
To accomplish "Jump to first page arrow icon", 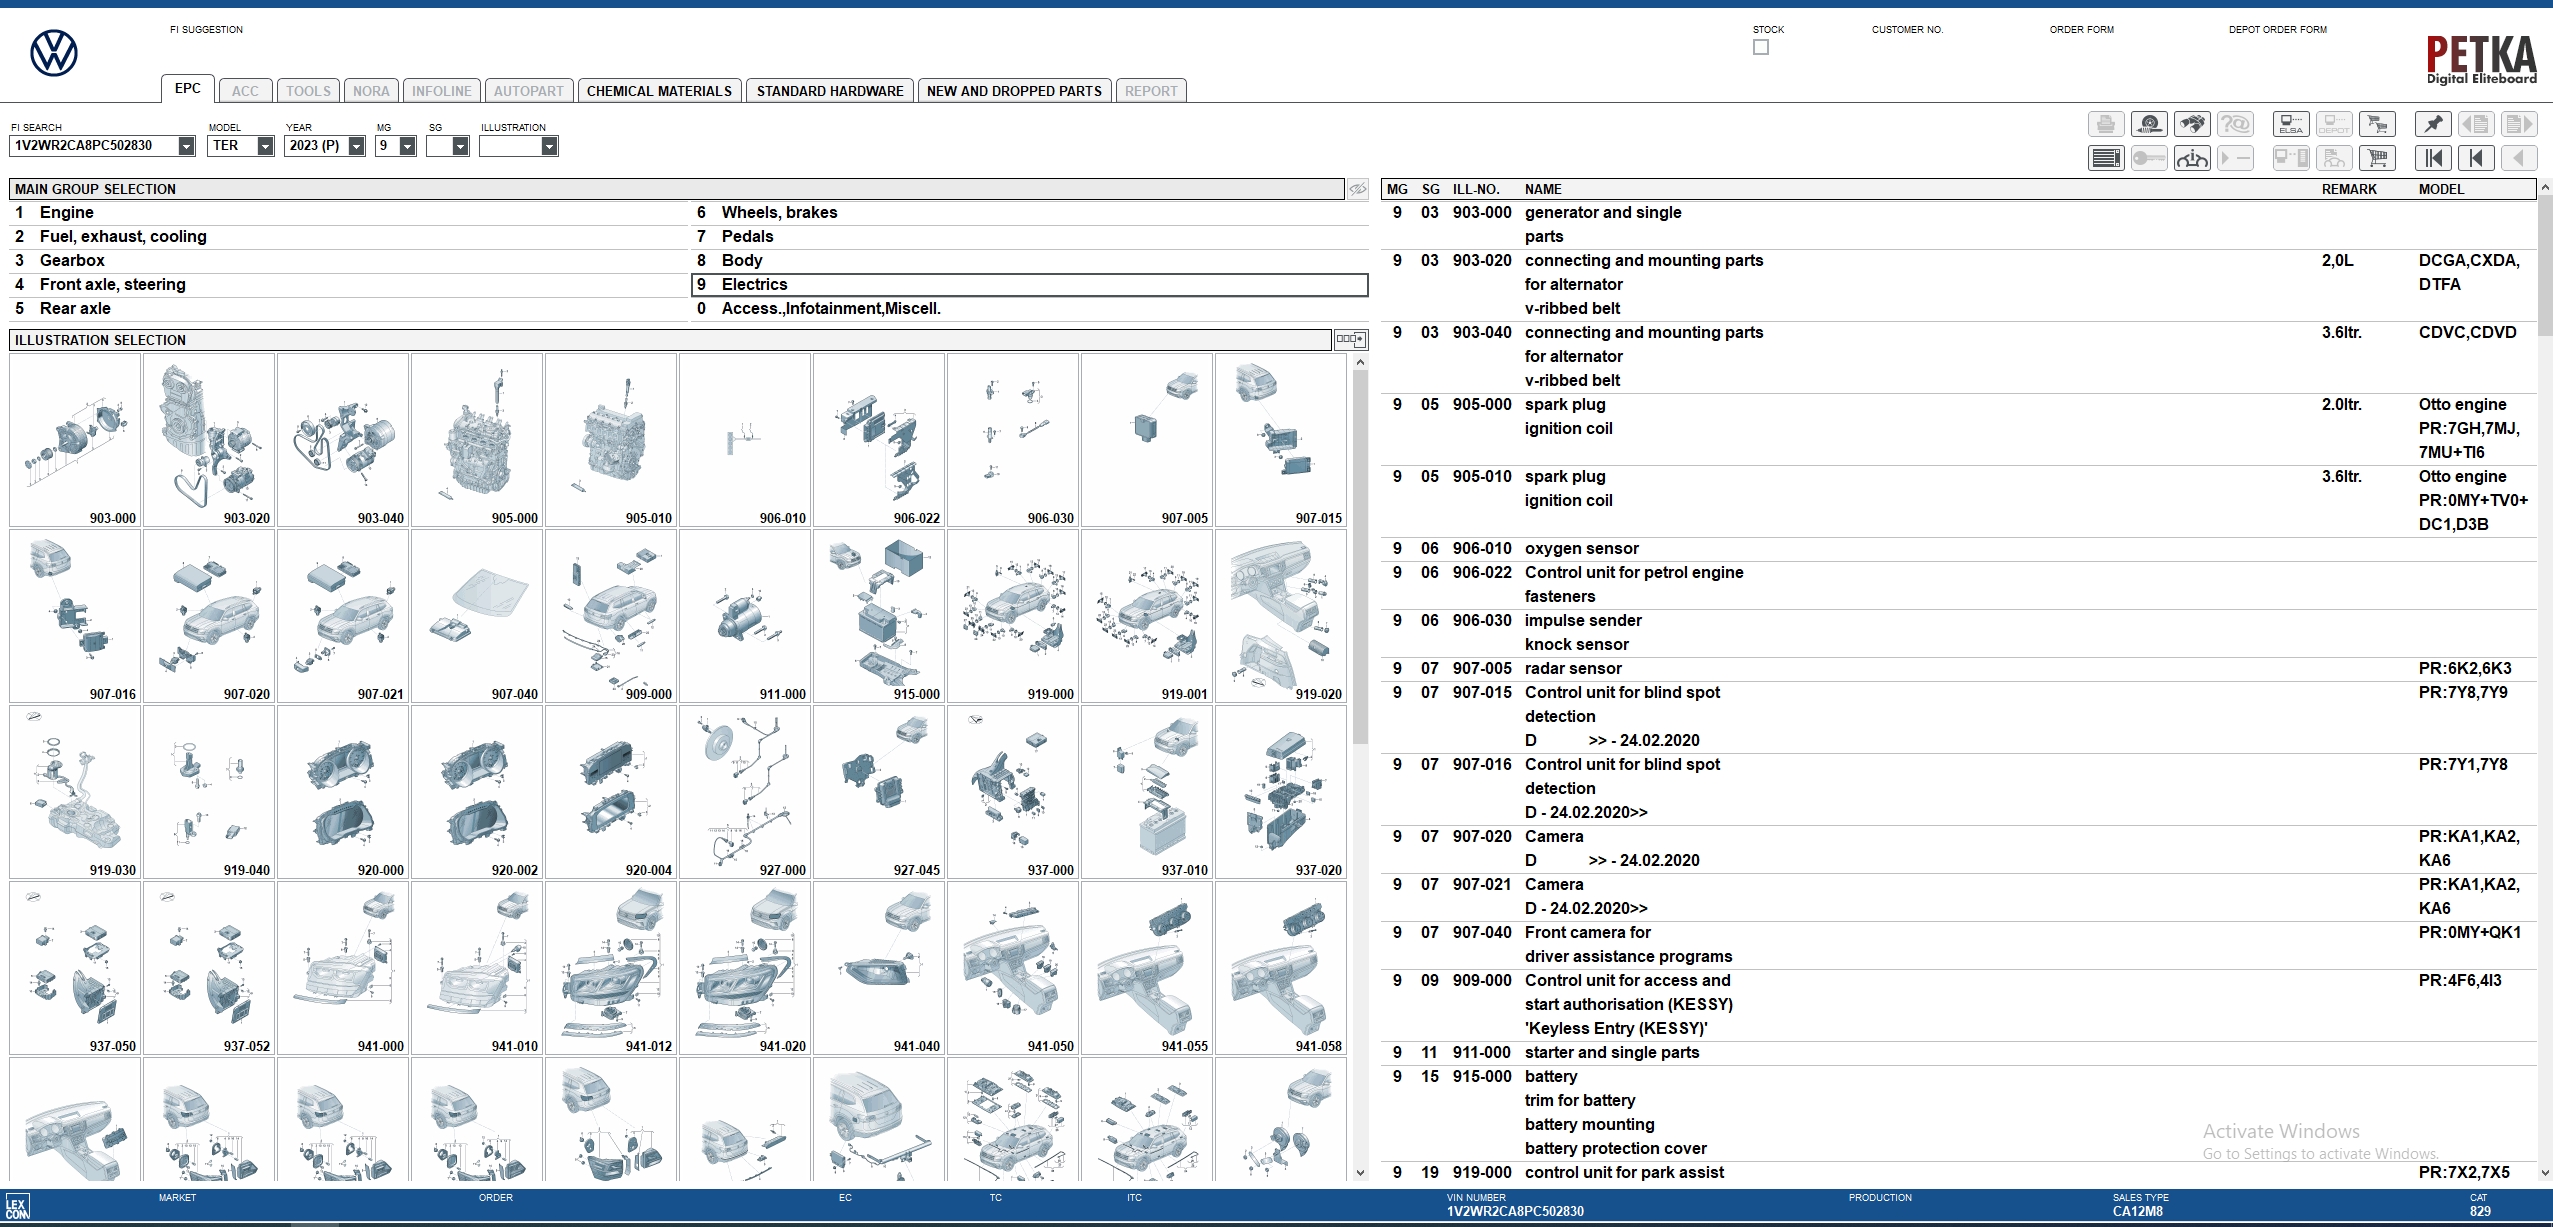I will coord(2433,158).
